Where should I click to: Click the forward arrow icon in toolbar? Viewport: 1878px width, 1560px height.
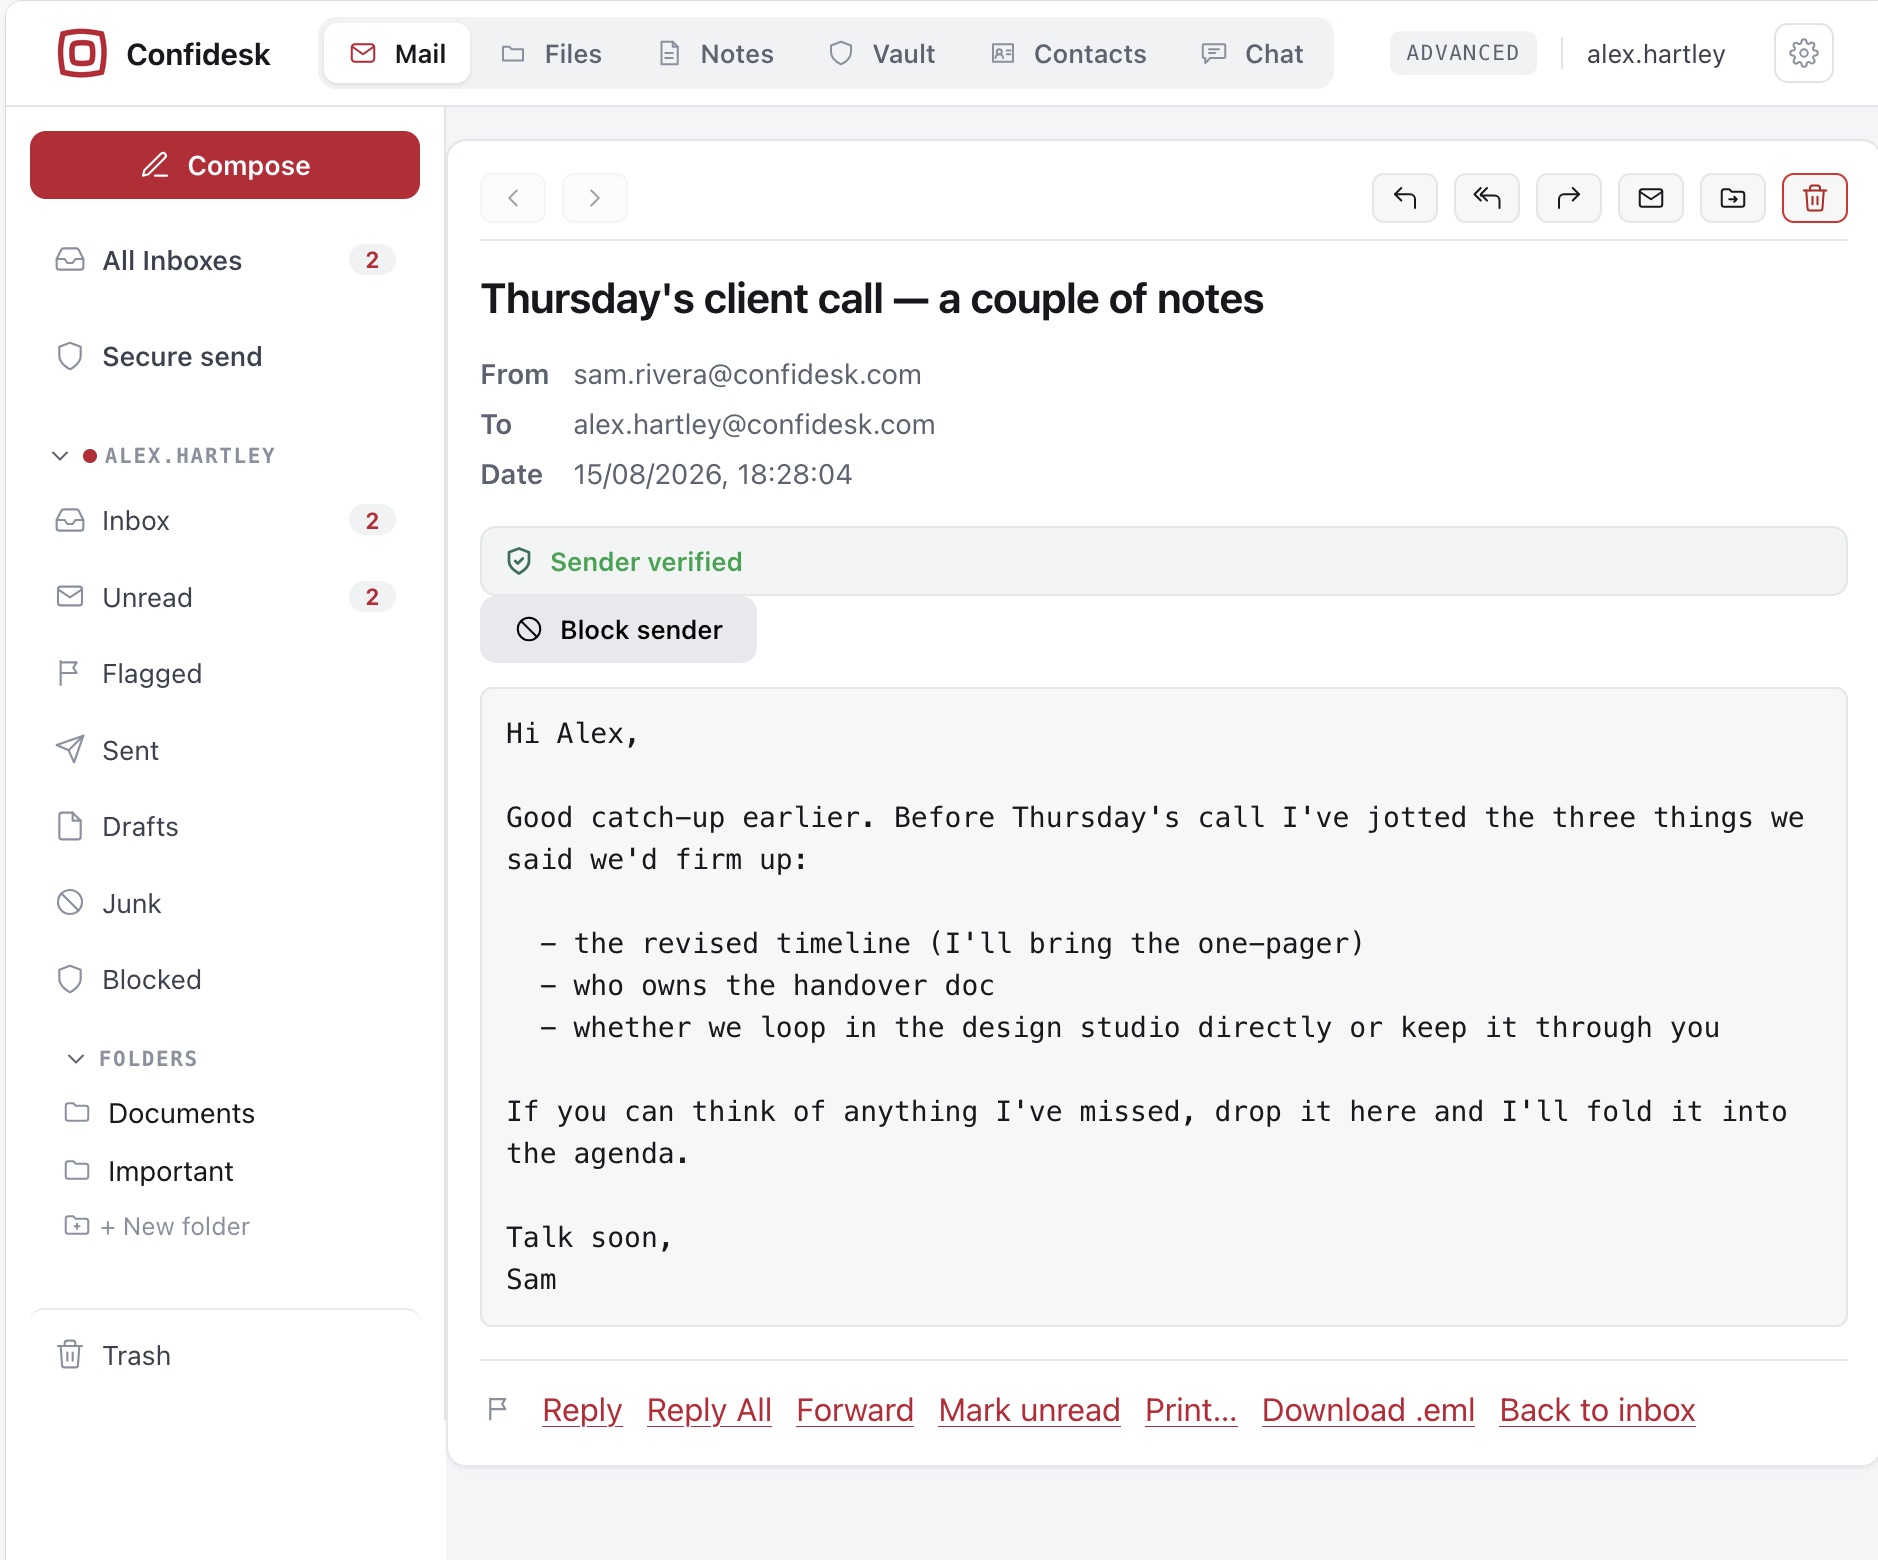pos(1569,198)
